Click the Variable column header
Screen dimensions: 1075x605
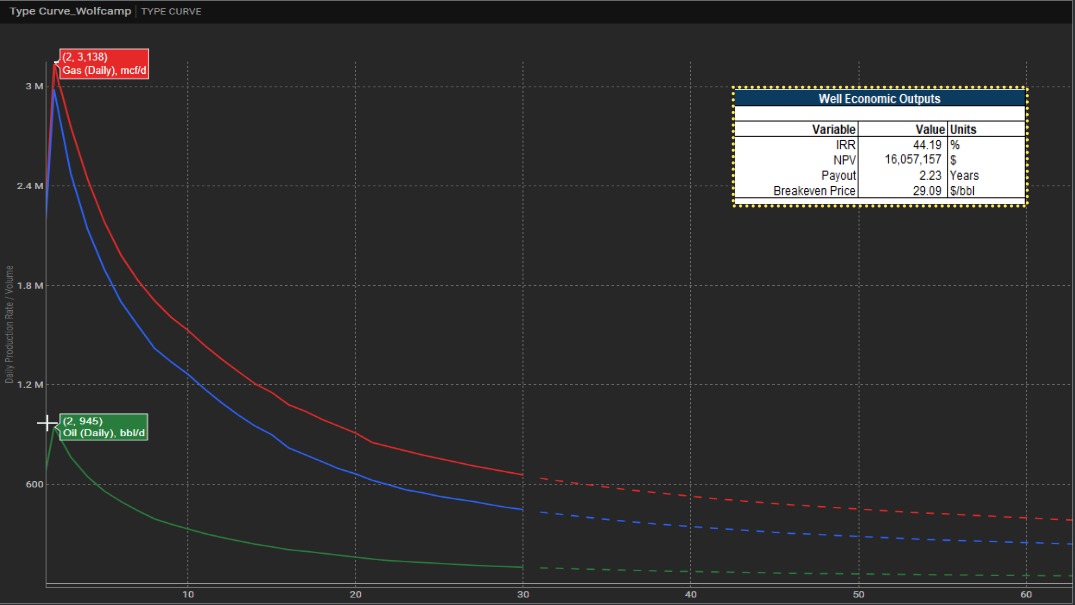[834, 130]
